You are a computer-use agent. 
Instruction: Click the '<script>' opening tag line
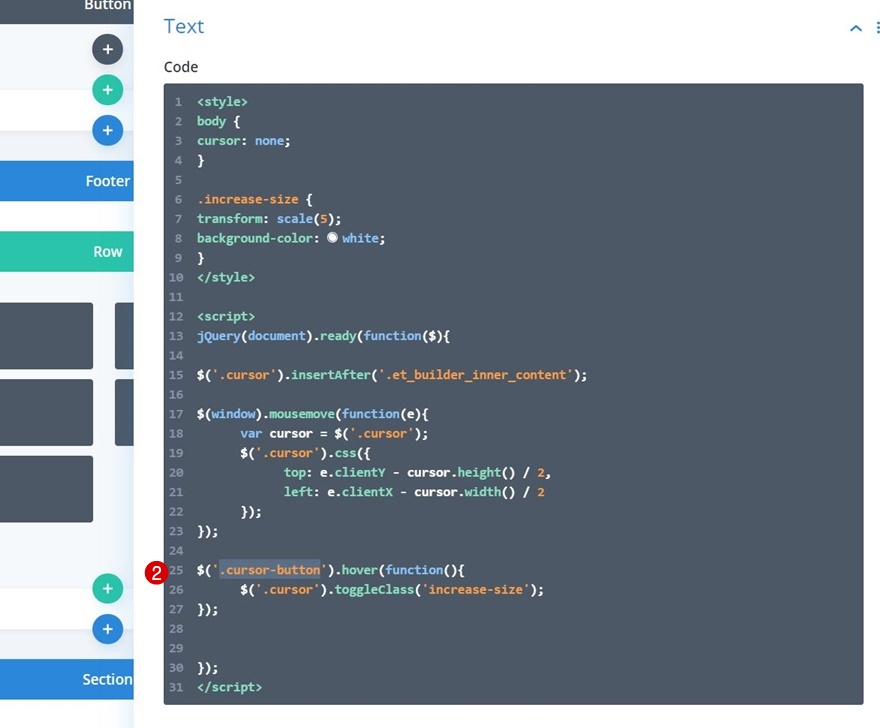[226, 317]
